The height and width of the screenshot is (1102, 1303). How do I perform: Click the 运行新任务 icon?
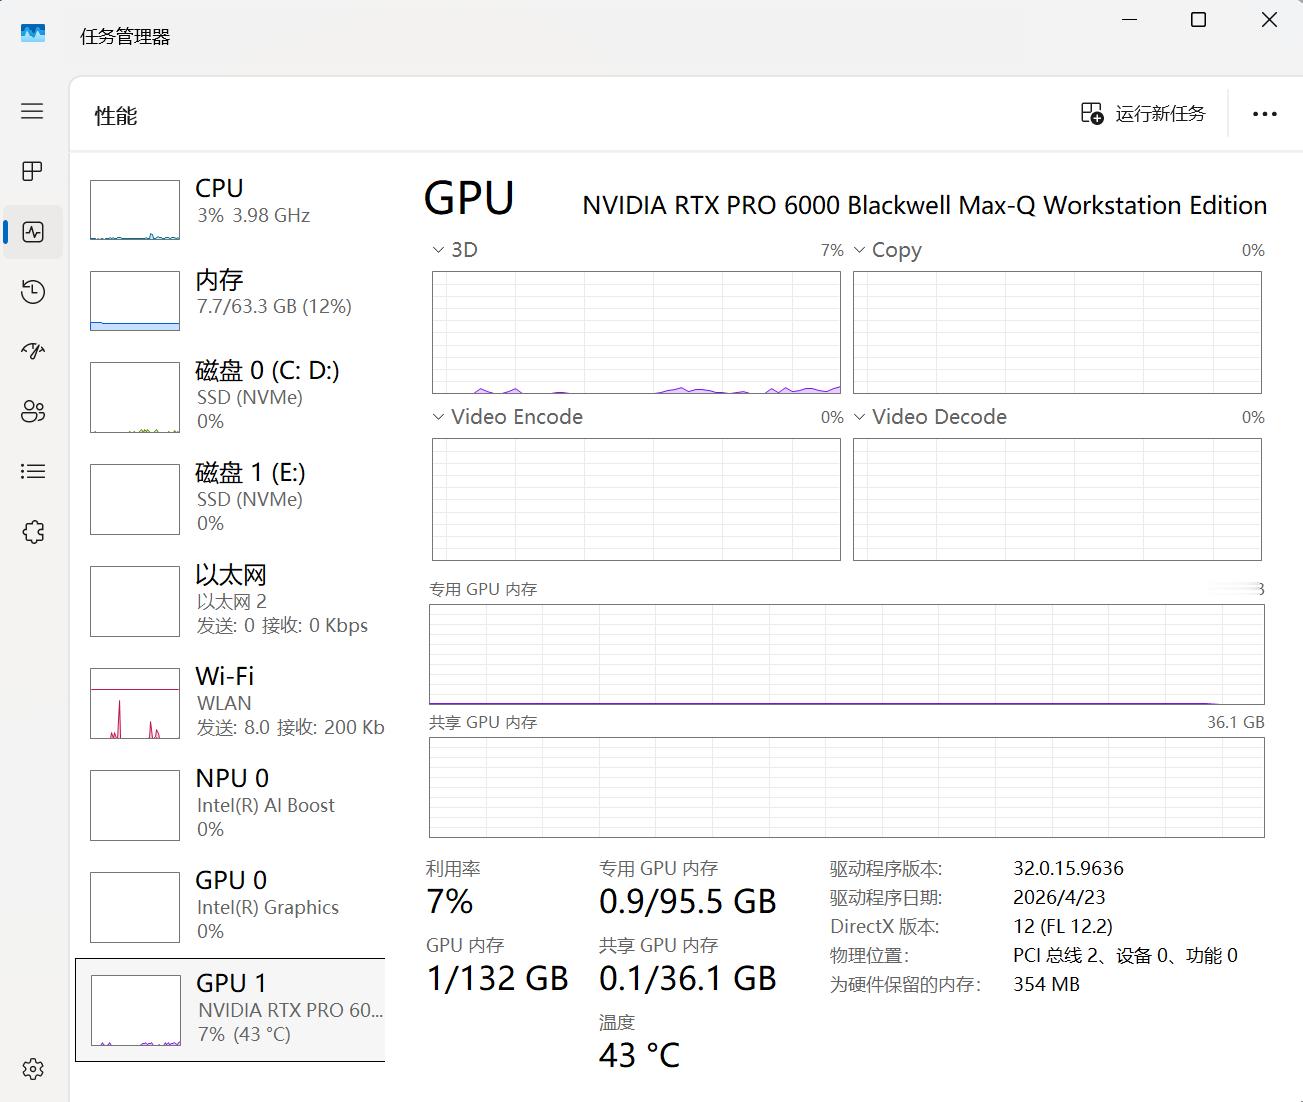1092,113
